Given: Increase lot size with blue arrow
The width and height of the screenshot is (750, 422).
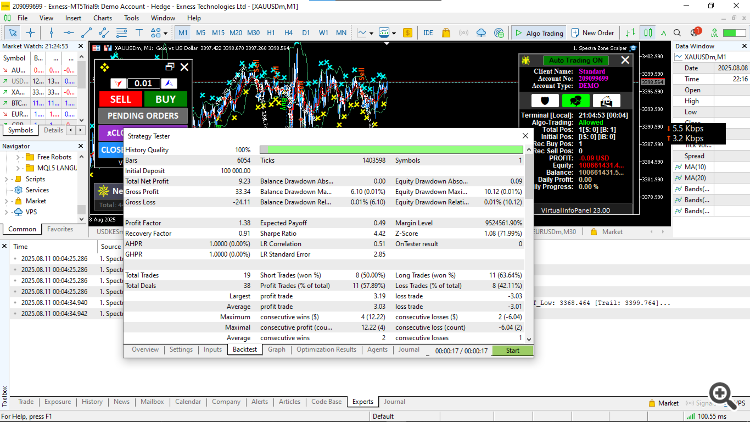Looking at the screenshot, I should coord(168,83).
